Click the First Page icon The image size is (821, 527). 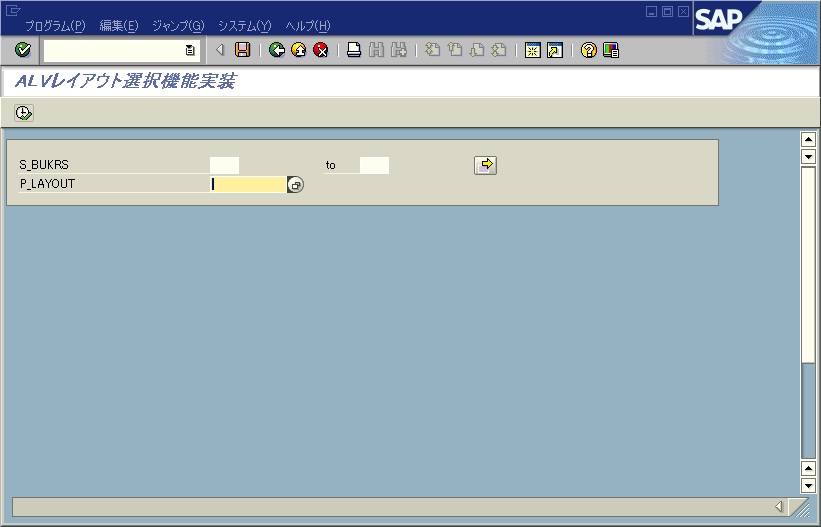(432, 50)
